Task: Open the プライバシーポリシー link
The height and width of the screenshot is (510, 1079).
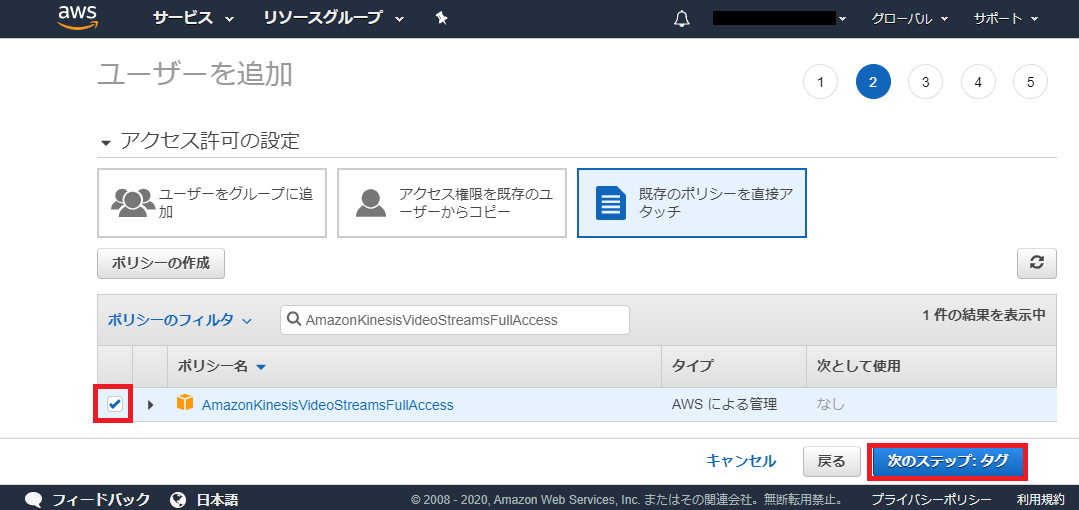Action: [931, 500]
